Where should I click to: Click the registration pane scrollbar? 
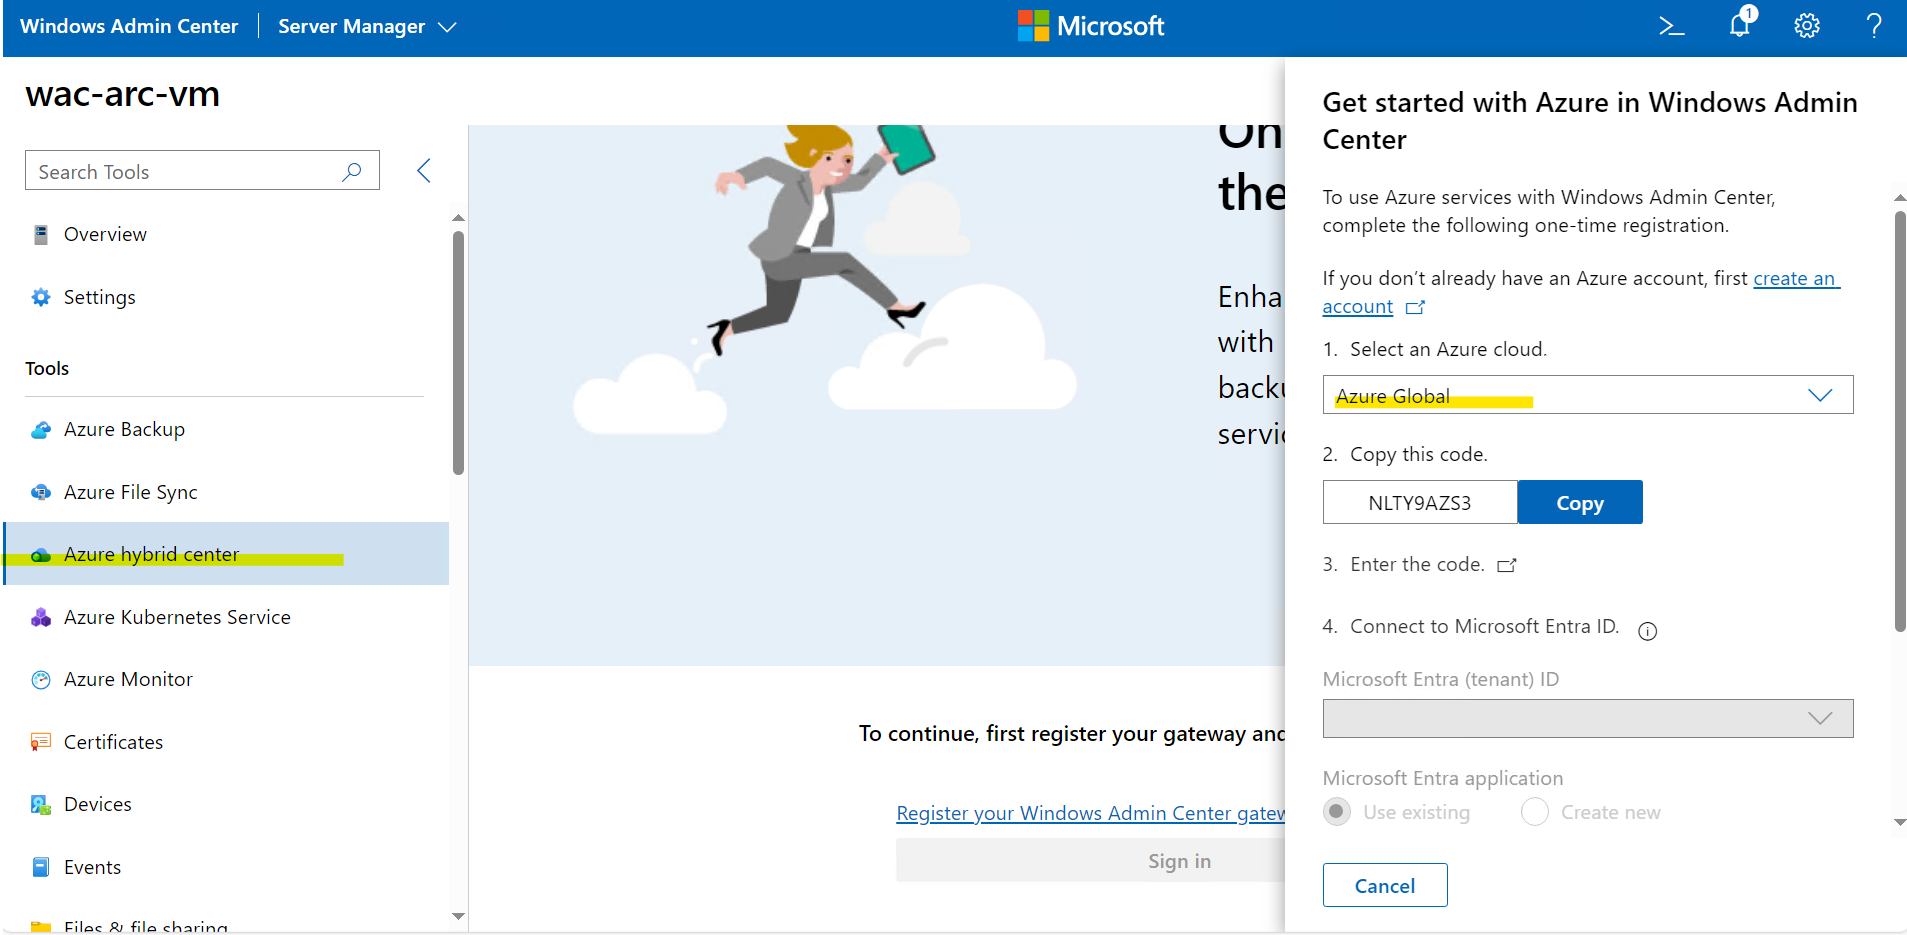tap(1900, 420)
